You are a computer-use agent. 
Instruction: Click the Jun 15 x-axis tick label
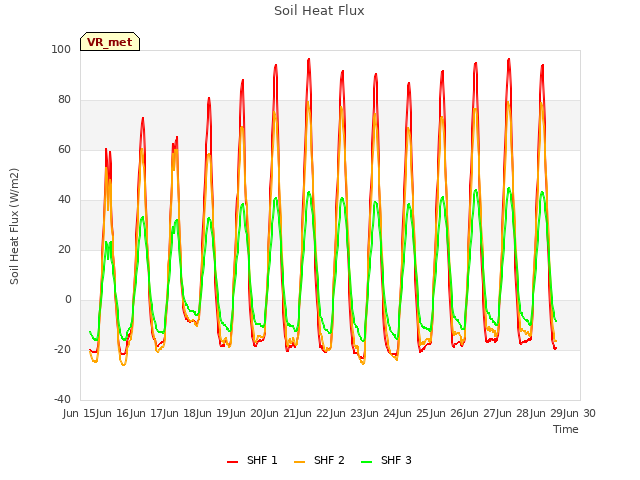point(80,413)
